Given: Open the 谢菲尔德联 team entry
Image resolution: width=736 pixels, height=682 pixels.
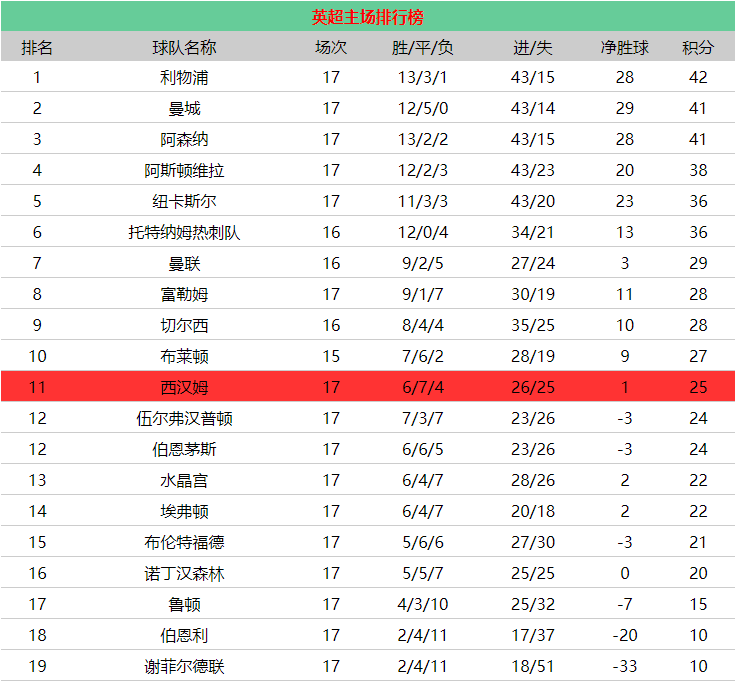Looking at the screenshot, I should (184, 666).
